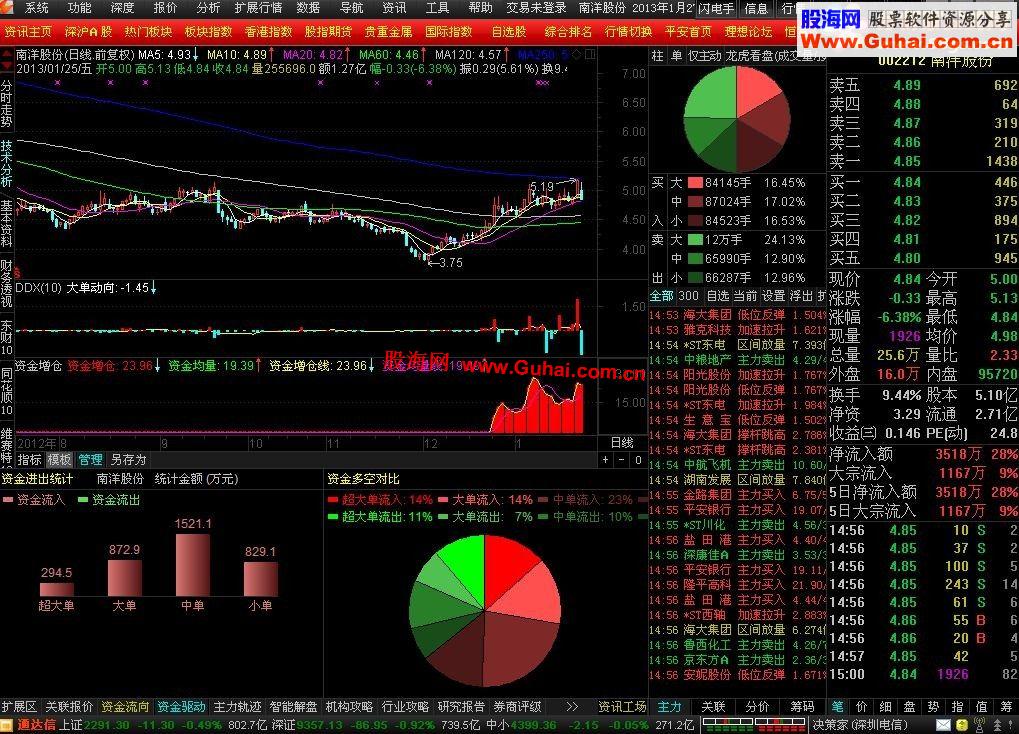The height and width of the screenshot is (734, 1019).
Task: Switch to the 主力轨迹 bottom tab
Action: (237, 706)
